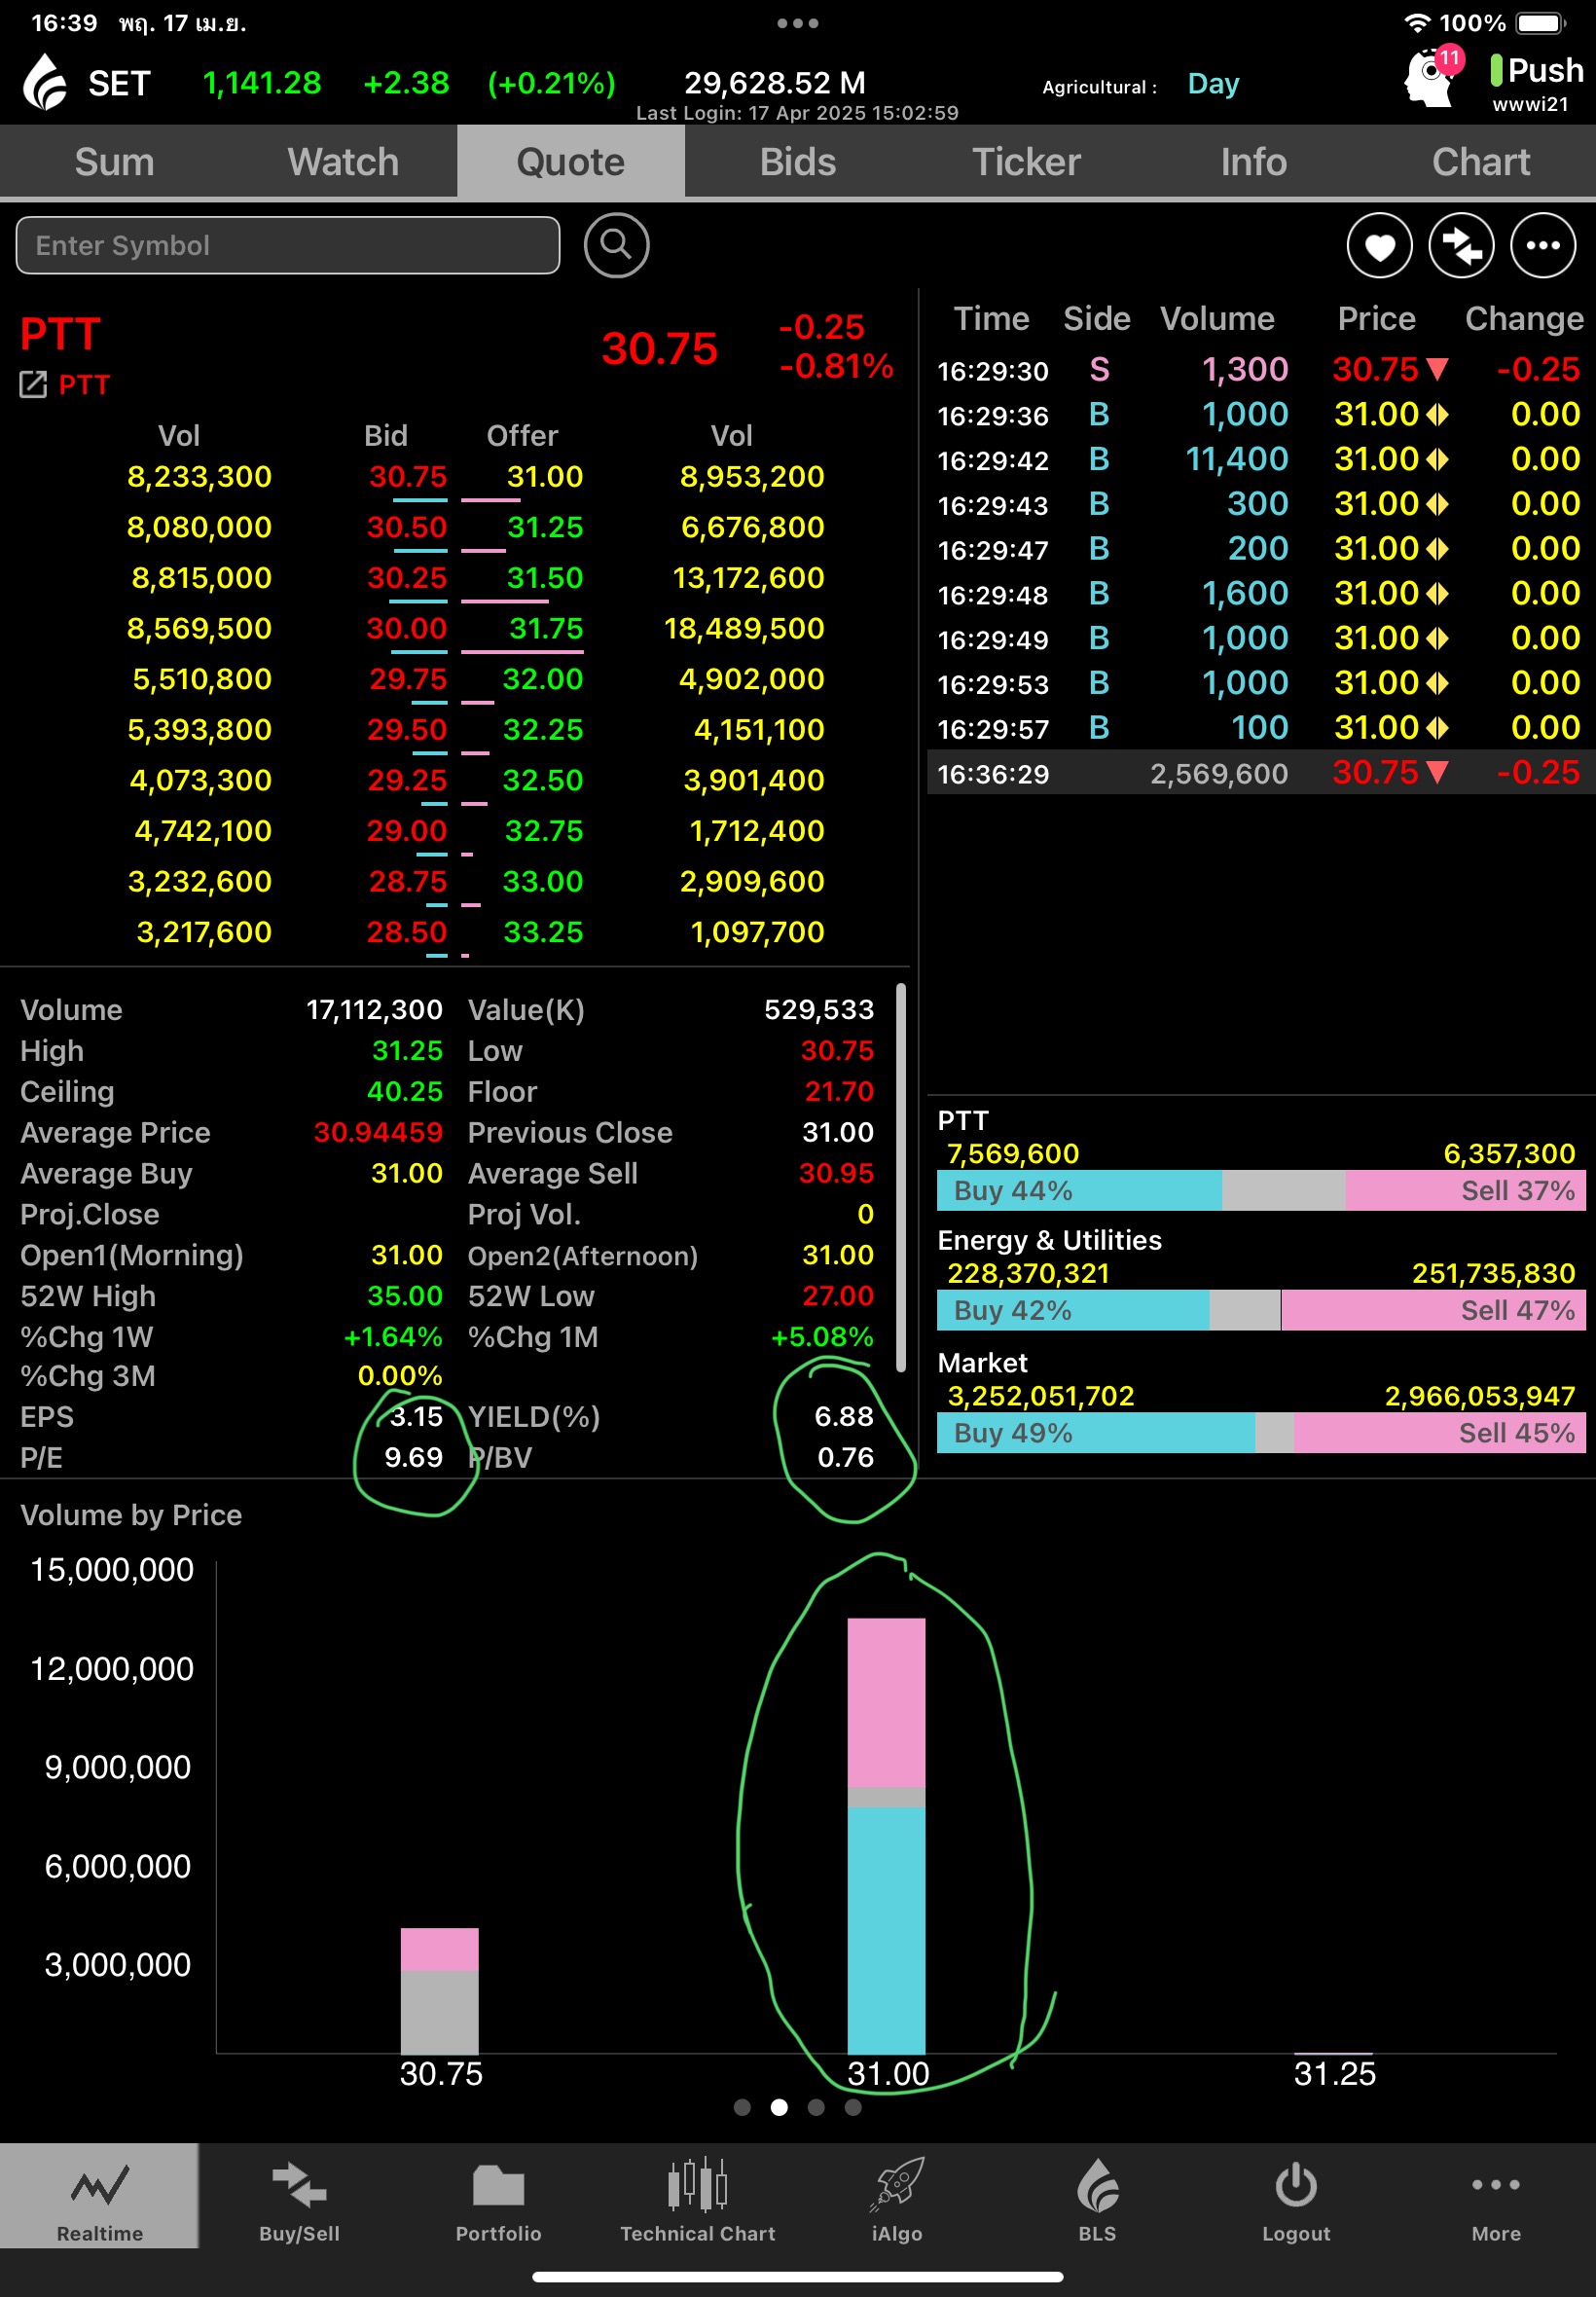This screenshot has height=2297, width=1596.
Task: Tap the red PTT symbol heading
Action: (60, 334)
